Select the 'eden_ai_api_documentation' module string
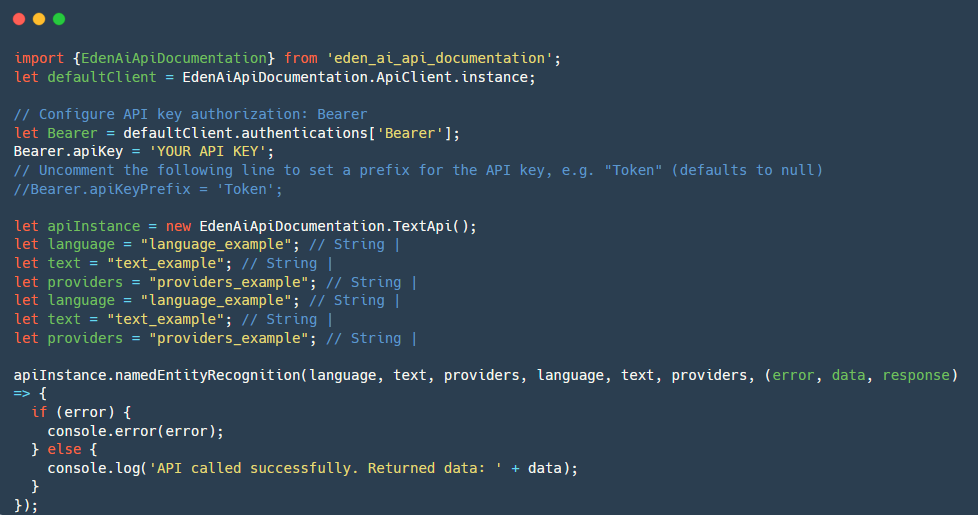 [x=440, y=58]
